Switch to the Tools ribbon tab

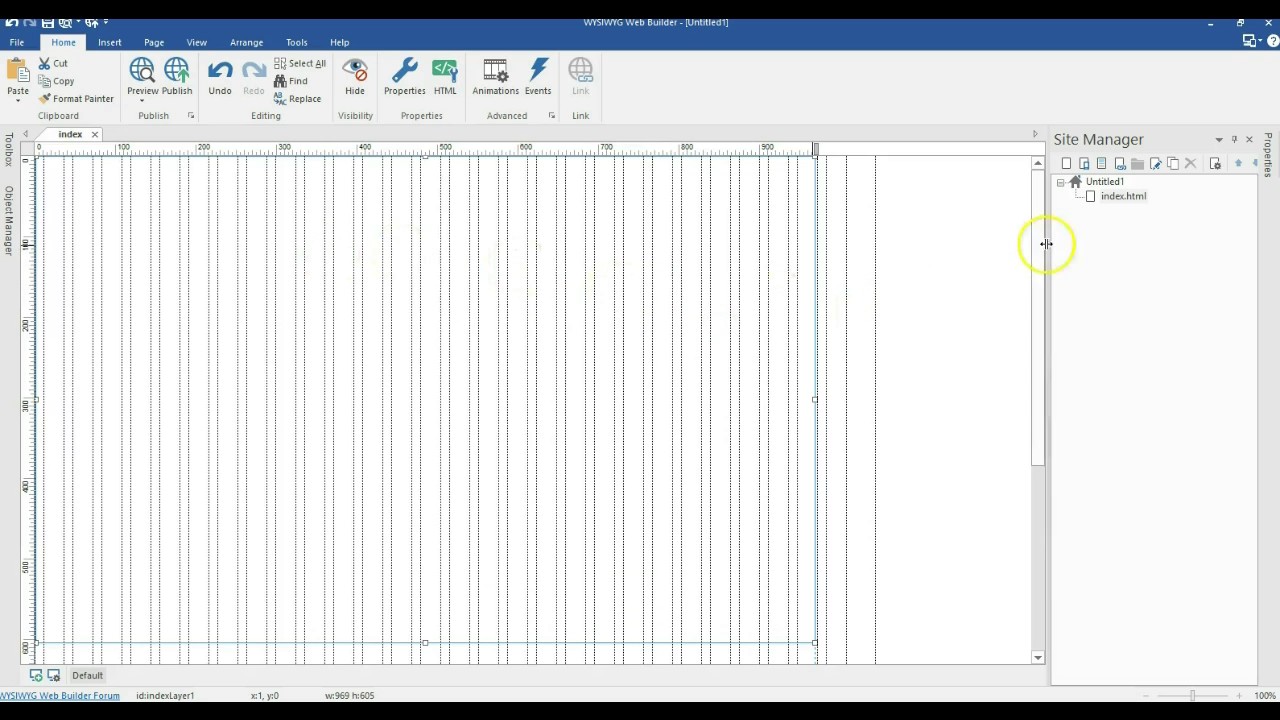(x=297, y=42)
